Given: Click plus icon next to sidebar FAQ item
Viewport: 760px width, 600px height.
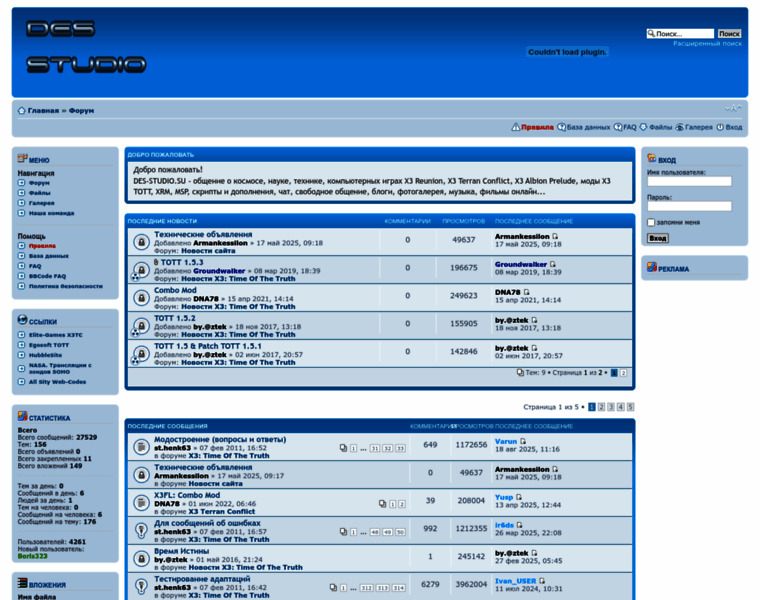Looking at the screenshot, I should pos(21,266).
